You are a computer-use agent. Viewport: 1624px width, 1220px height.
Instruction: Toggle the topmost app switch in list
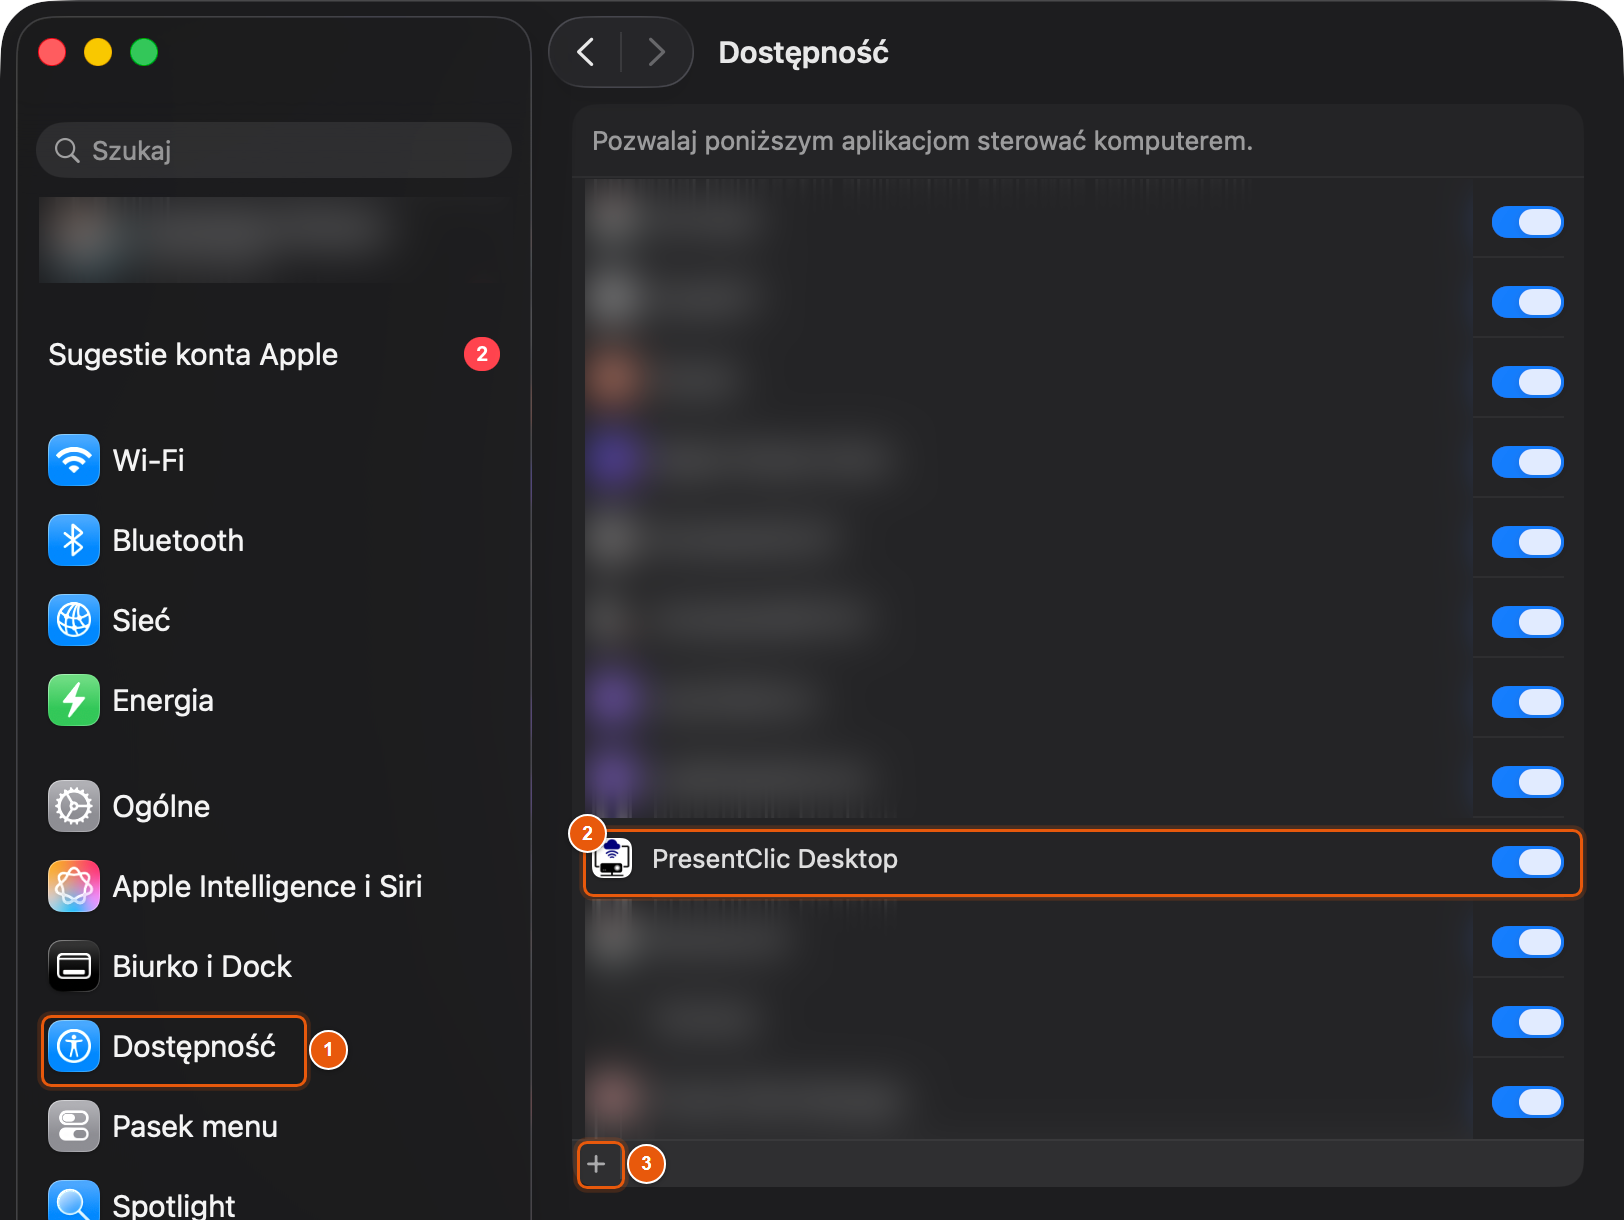pyautogui.click(x=1527, y=222)
